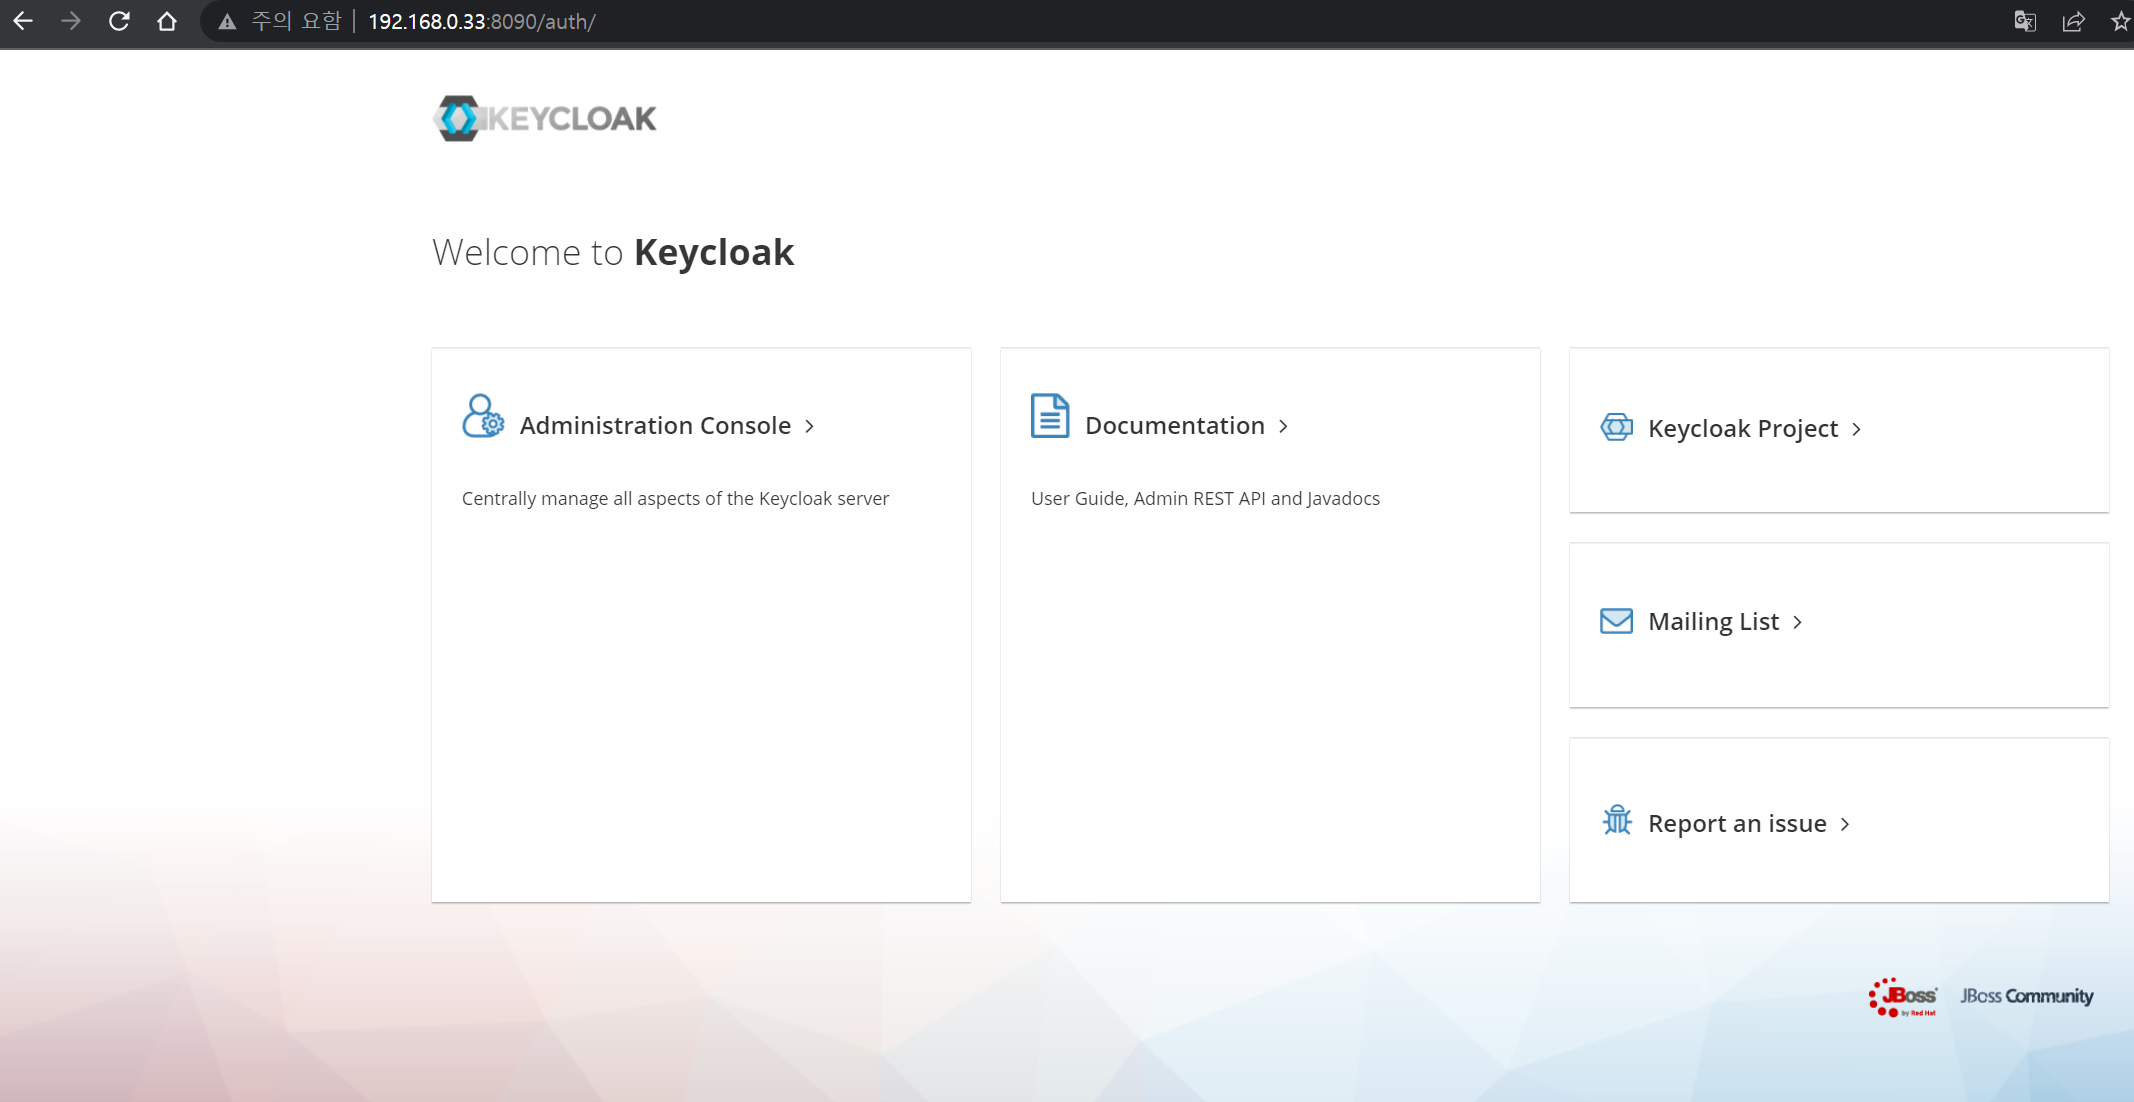Click the Mailing List envelope icon

point(1616,621)
